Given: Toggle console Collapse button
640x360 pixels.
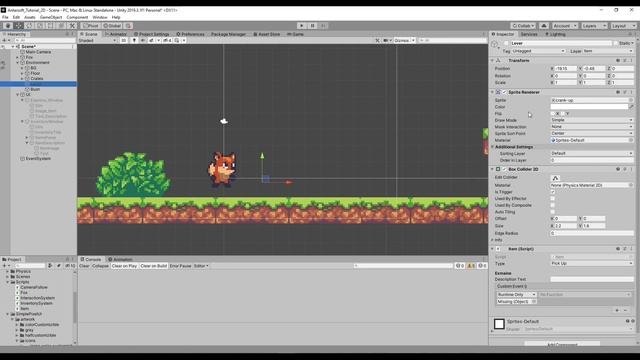Looking at the screenshot, I should 100,266.
